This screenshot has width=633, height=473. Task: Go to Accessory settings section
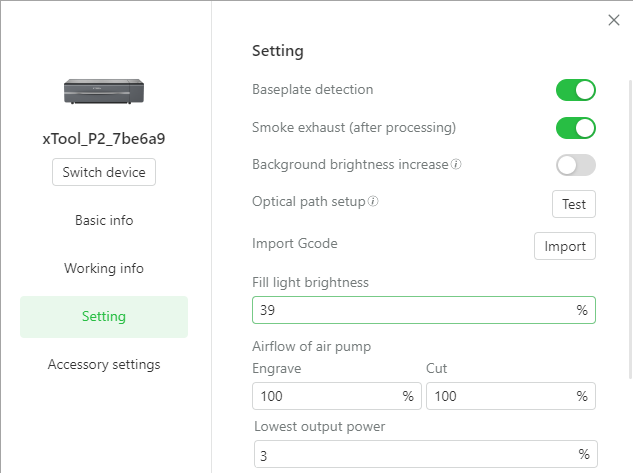104,365
